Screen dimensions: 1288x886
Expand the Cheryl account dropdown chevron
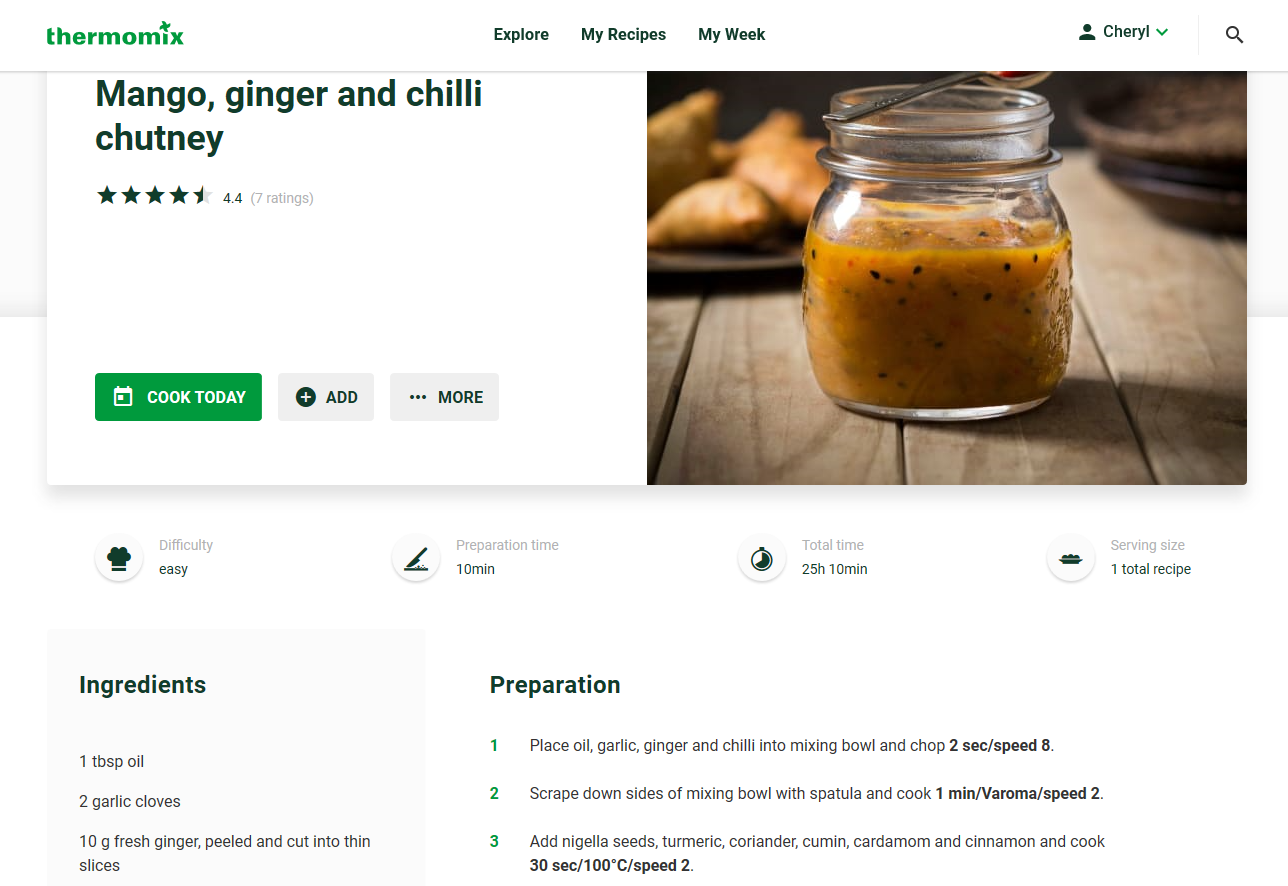(1162, 32)
